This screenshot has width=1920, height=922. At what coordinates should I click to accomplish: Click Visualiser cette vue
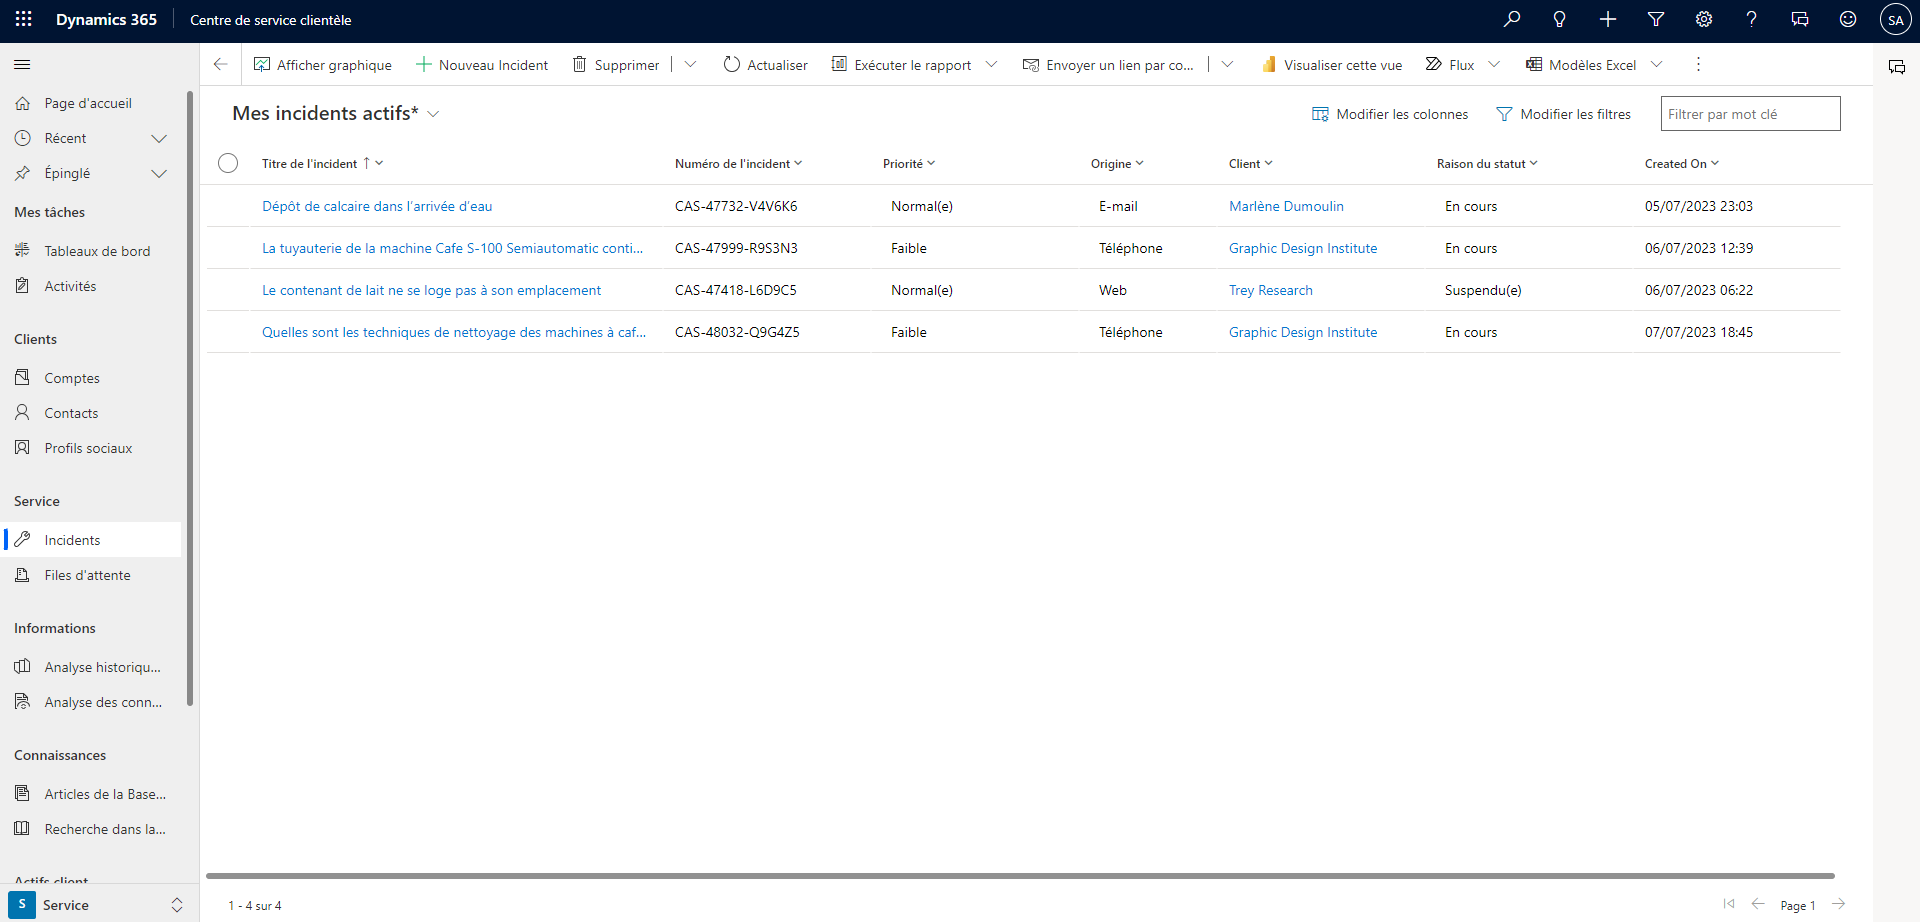tap(1331, 65)
